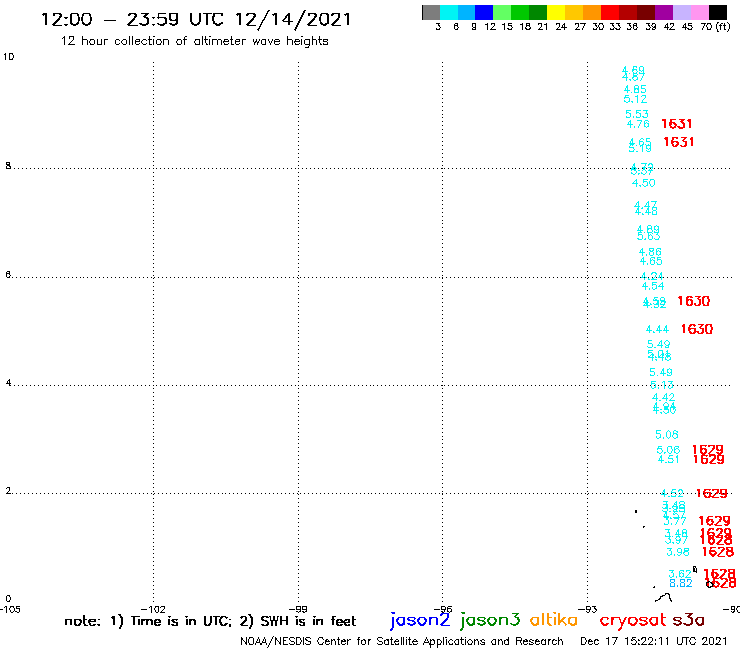
Task: Click the 4.54 wave height value
Action: [x=653, y=286]
